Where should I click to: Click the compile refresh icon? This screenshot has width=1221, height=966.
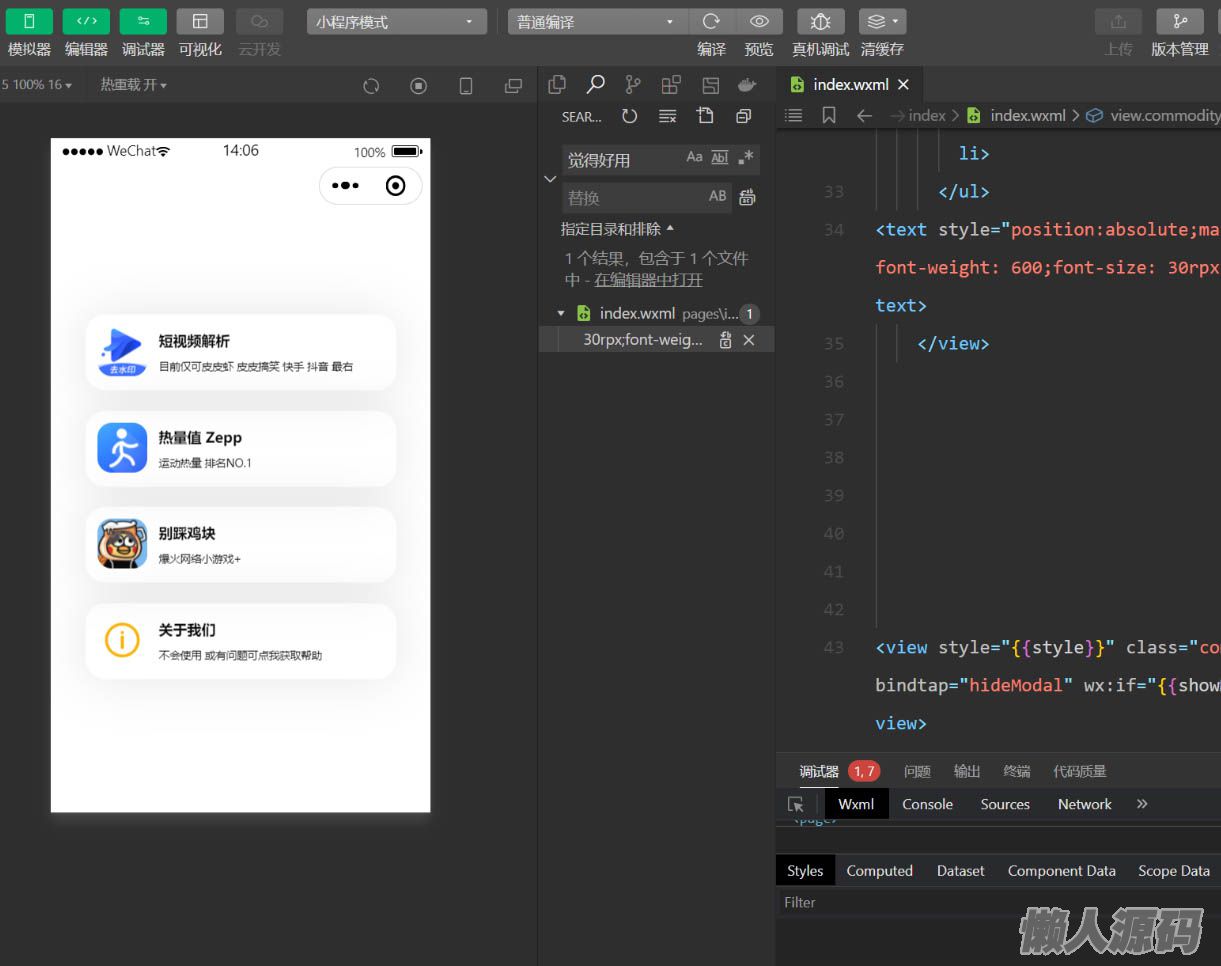[711, 21]
